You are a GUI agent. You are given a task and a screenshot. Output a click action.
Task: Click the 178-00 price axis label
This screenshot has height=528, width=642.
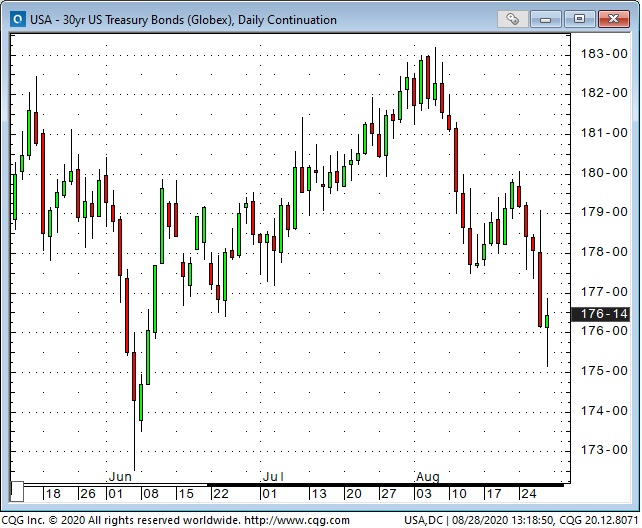click(x=604, y=251)
